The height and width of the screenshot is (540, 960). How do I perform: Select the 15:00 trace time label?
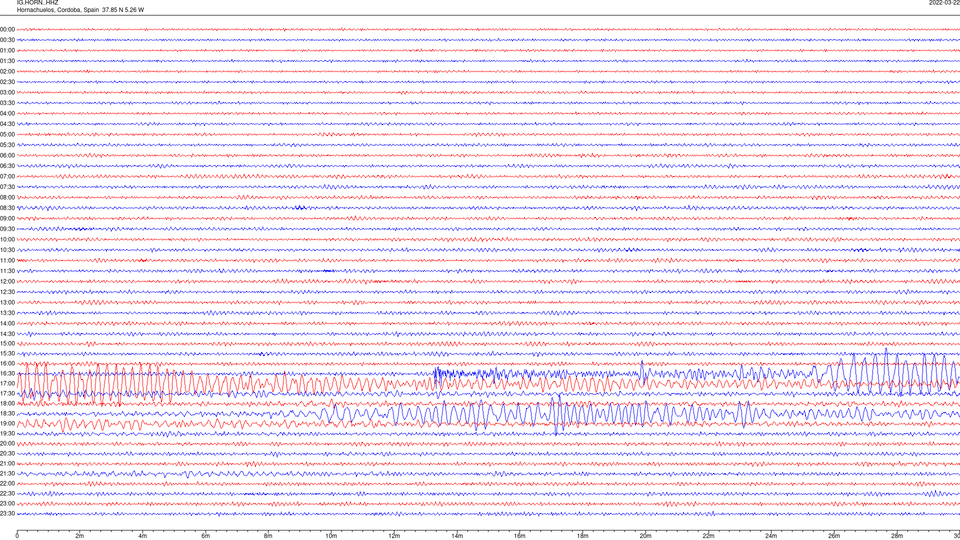tap(7, 343)
